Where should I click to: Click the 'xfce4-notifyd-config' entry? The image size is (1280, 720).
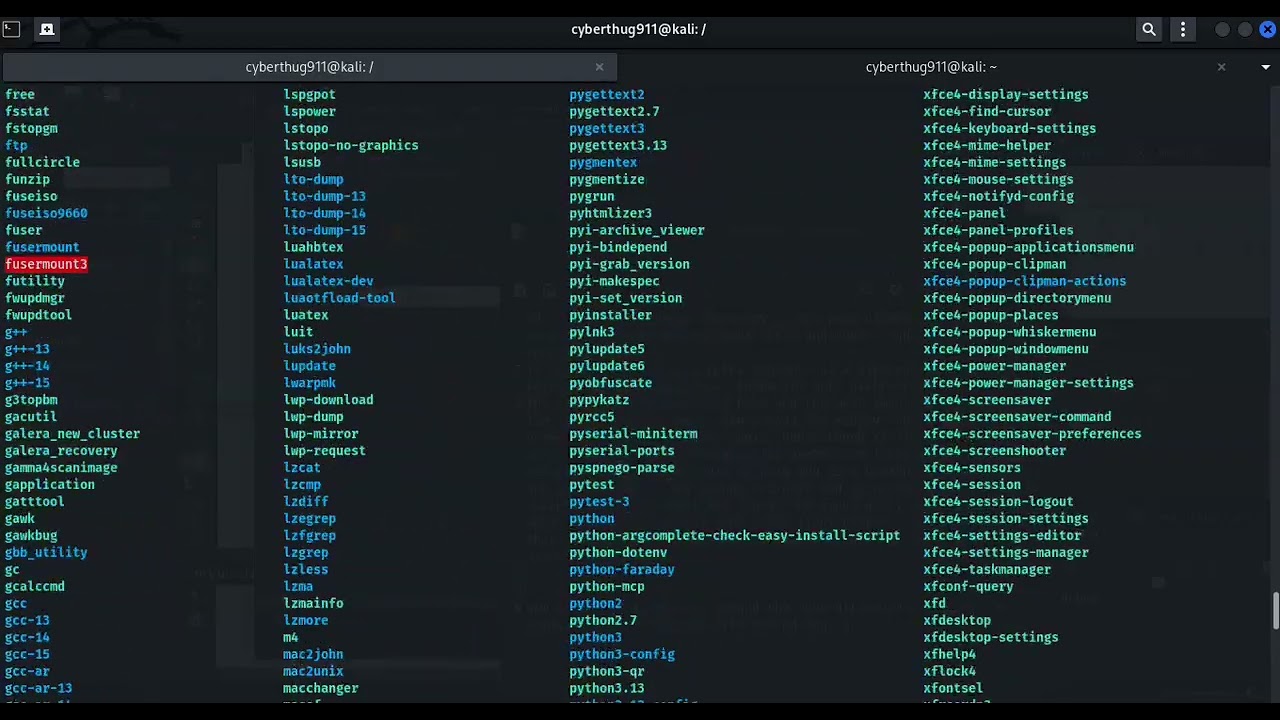click(998, 196)
